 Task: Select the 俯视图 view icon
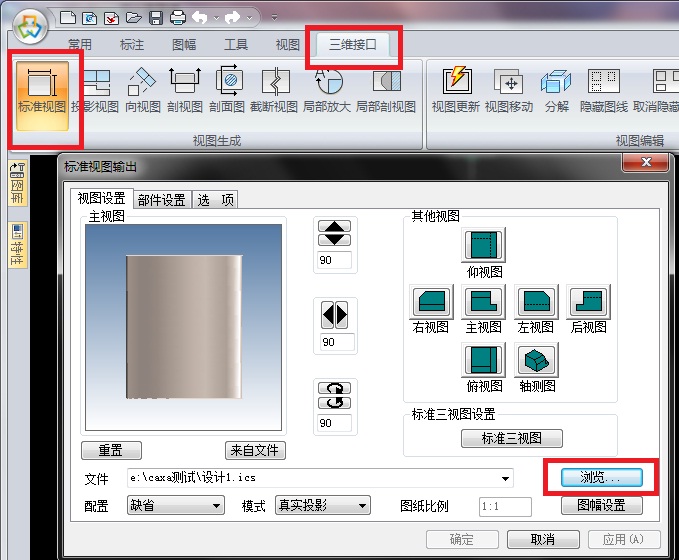click(x=484, y=360)
